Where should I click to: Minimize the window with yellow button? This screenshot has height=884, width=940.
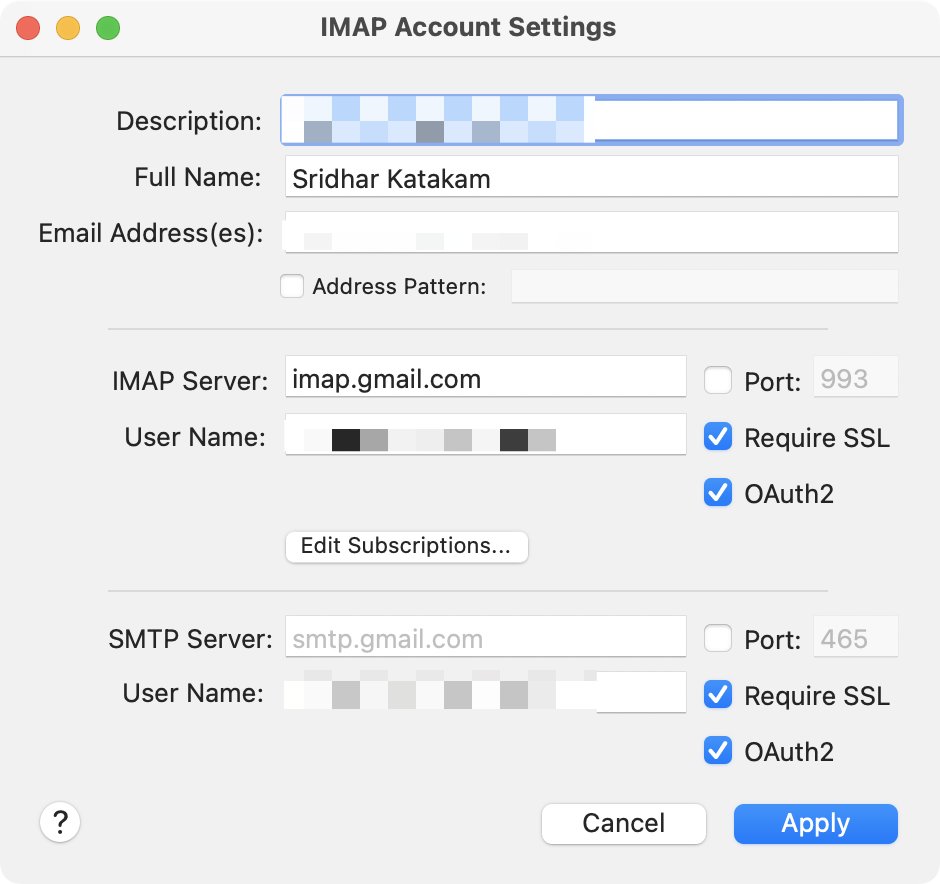[68, 28]
